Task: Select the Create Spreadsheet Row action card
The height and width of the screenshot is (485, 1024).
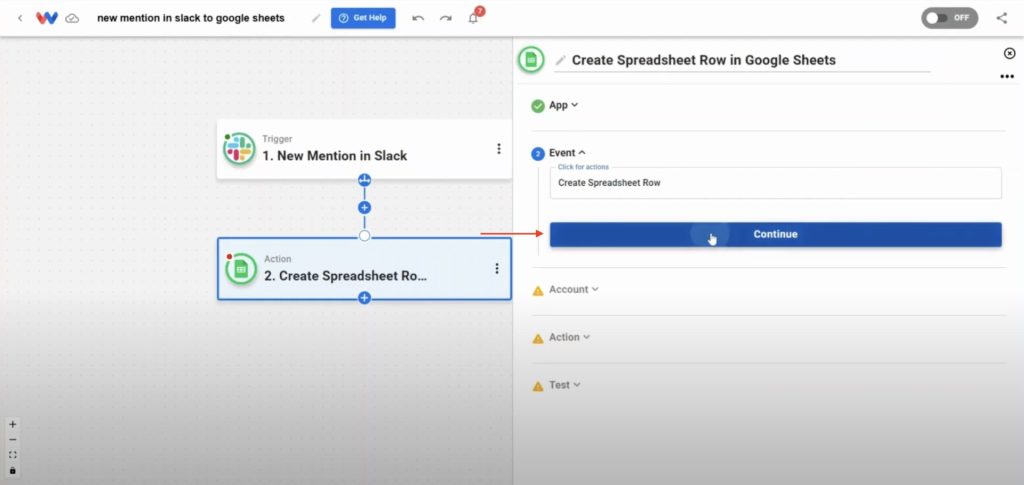Action: pos(364,268)
